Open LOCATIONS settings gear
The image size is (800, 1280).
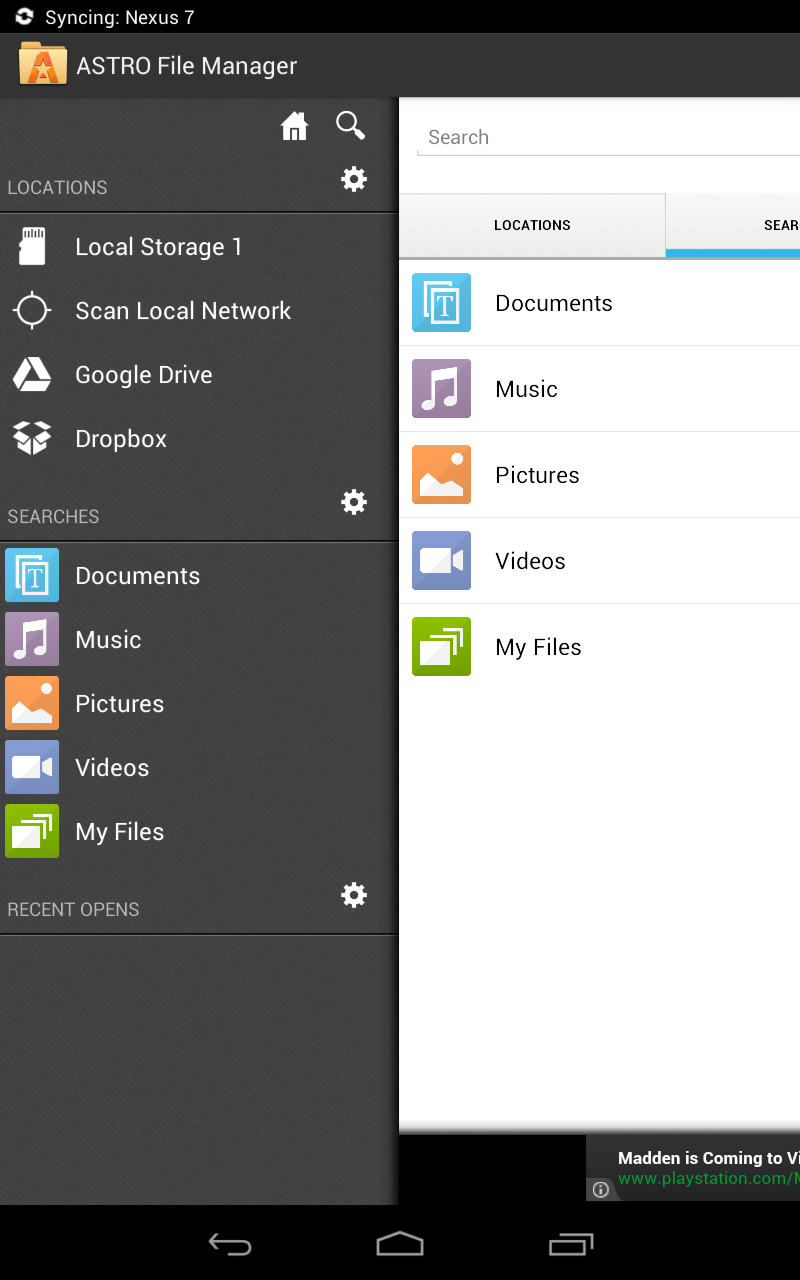(354, 179)
